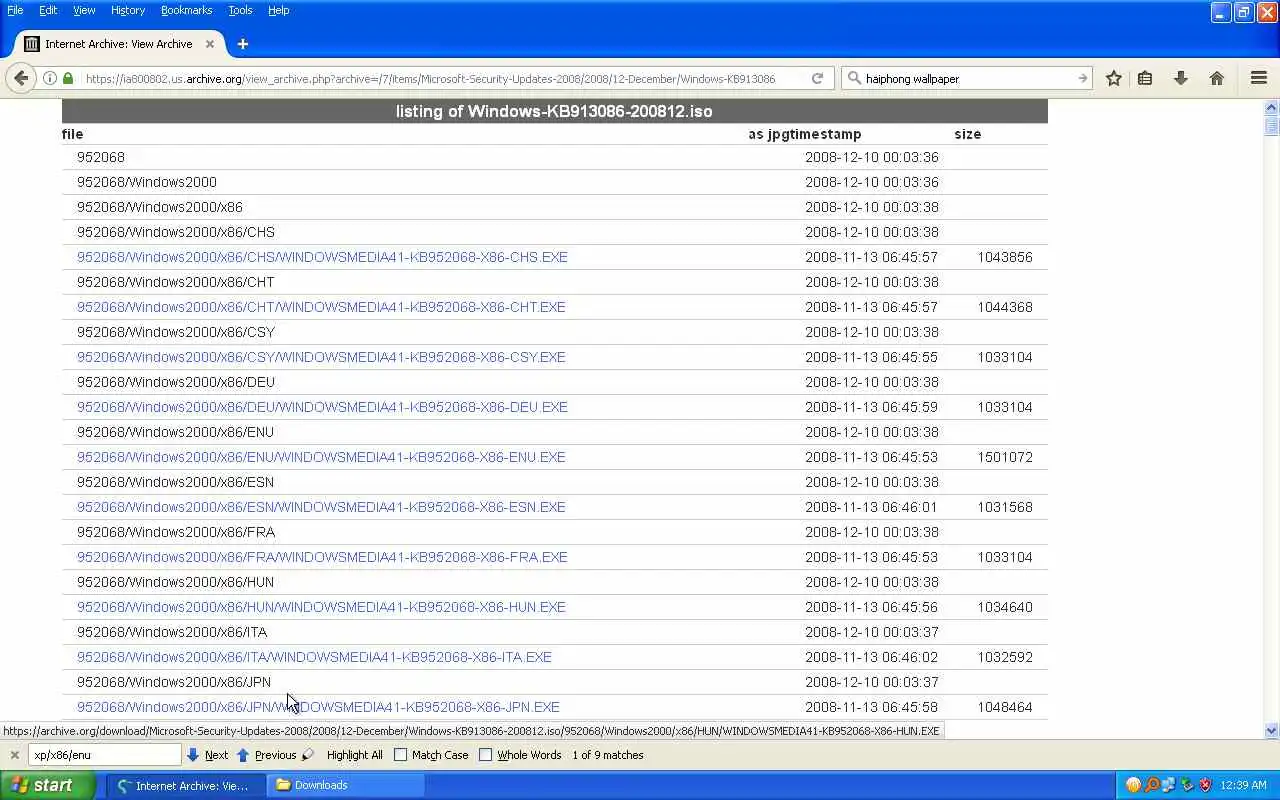
Task: Download the X86-FRA.EXE file link
Action: 322,557
